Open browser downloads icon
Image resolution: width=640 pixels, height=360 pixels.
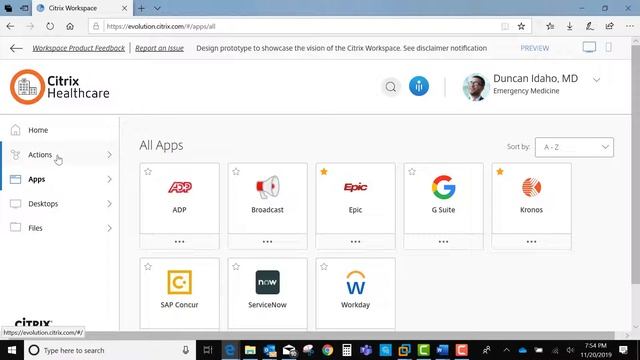click(569, 26)
